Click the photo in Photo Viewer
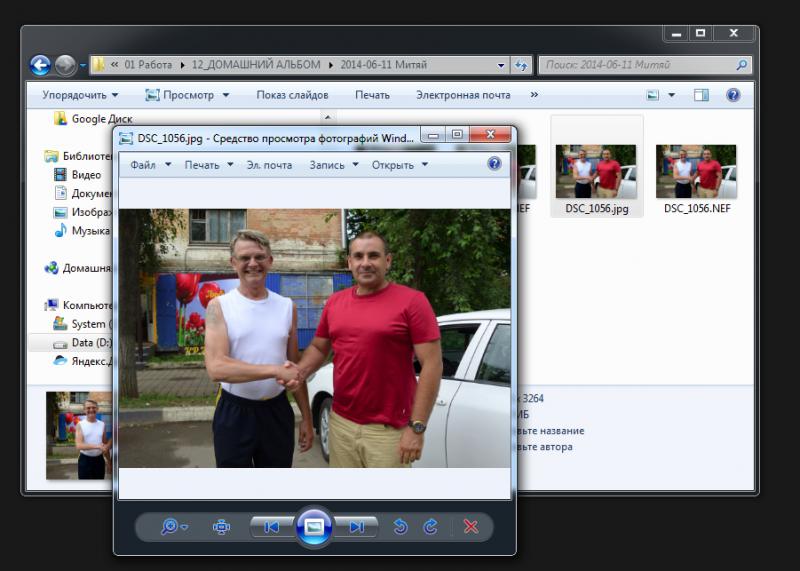The height and width of the screenshot is (571, 800). click(x=314, y=338)
